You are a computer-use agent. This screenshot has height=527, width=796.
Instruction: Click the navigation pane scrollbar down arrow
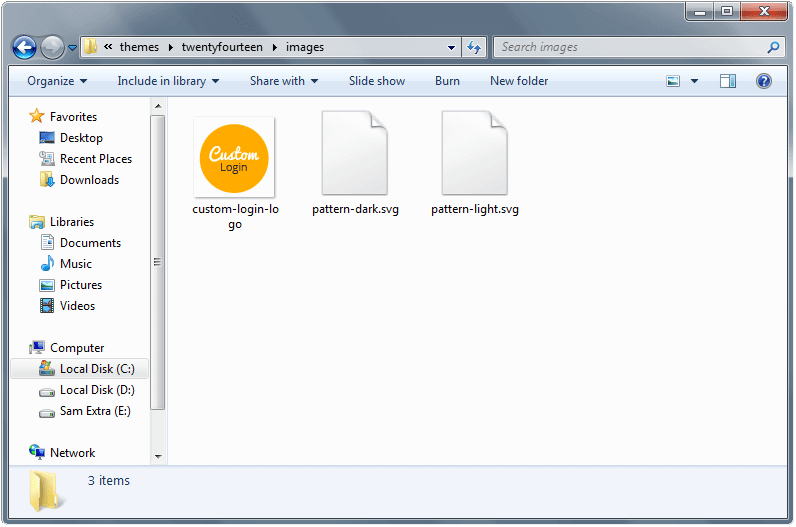pyautogui.click(x=158, y=456)
